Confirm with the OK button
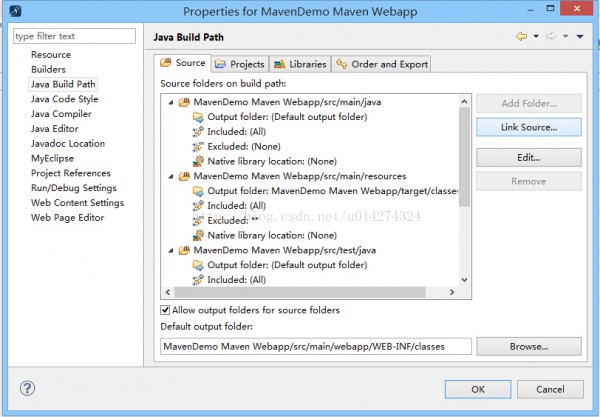 point(478,389)
